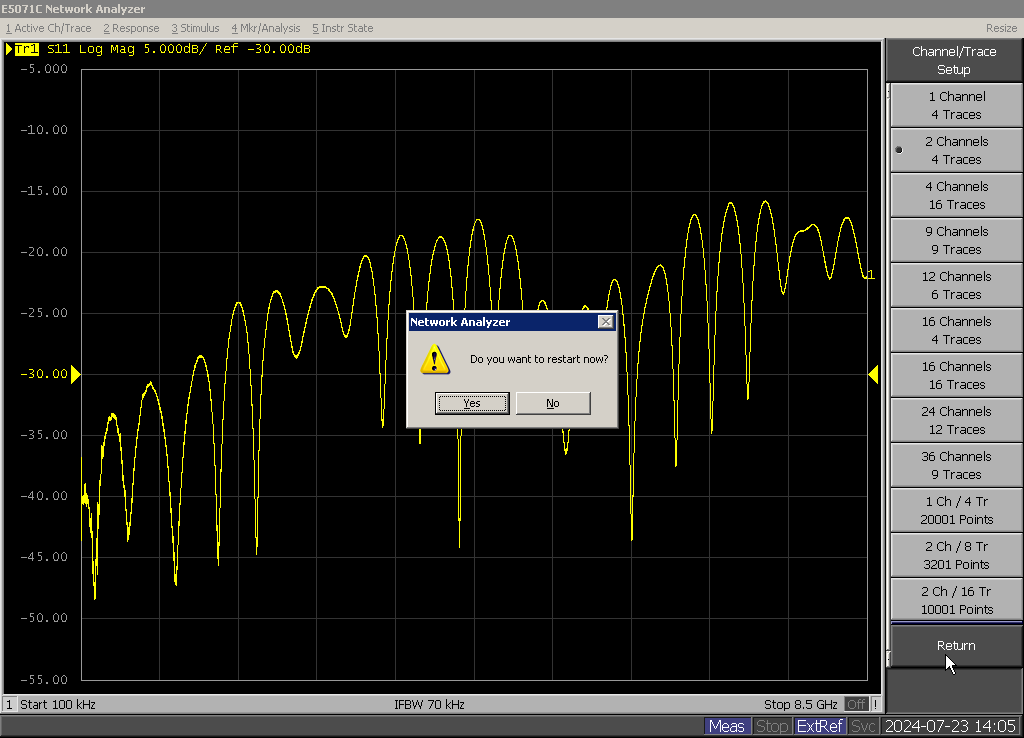The image size is (1024, 738).
Task: Open the Stimulus menu
Action: (195, 28)
